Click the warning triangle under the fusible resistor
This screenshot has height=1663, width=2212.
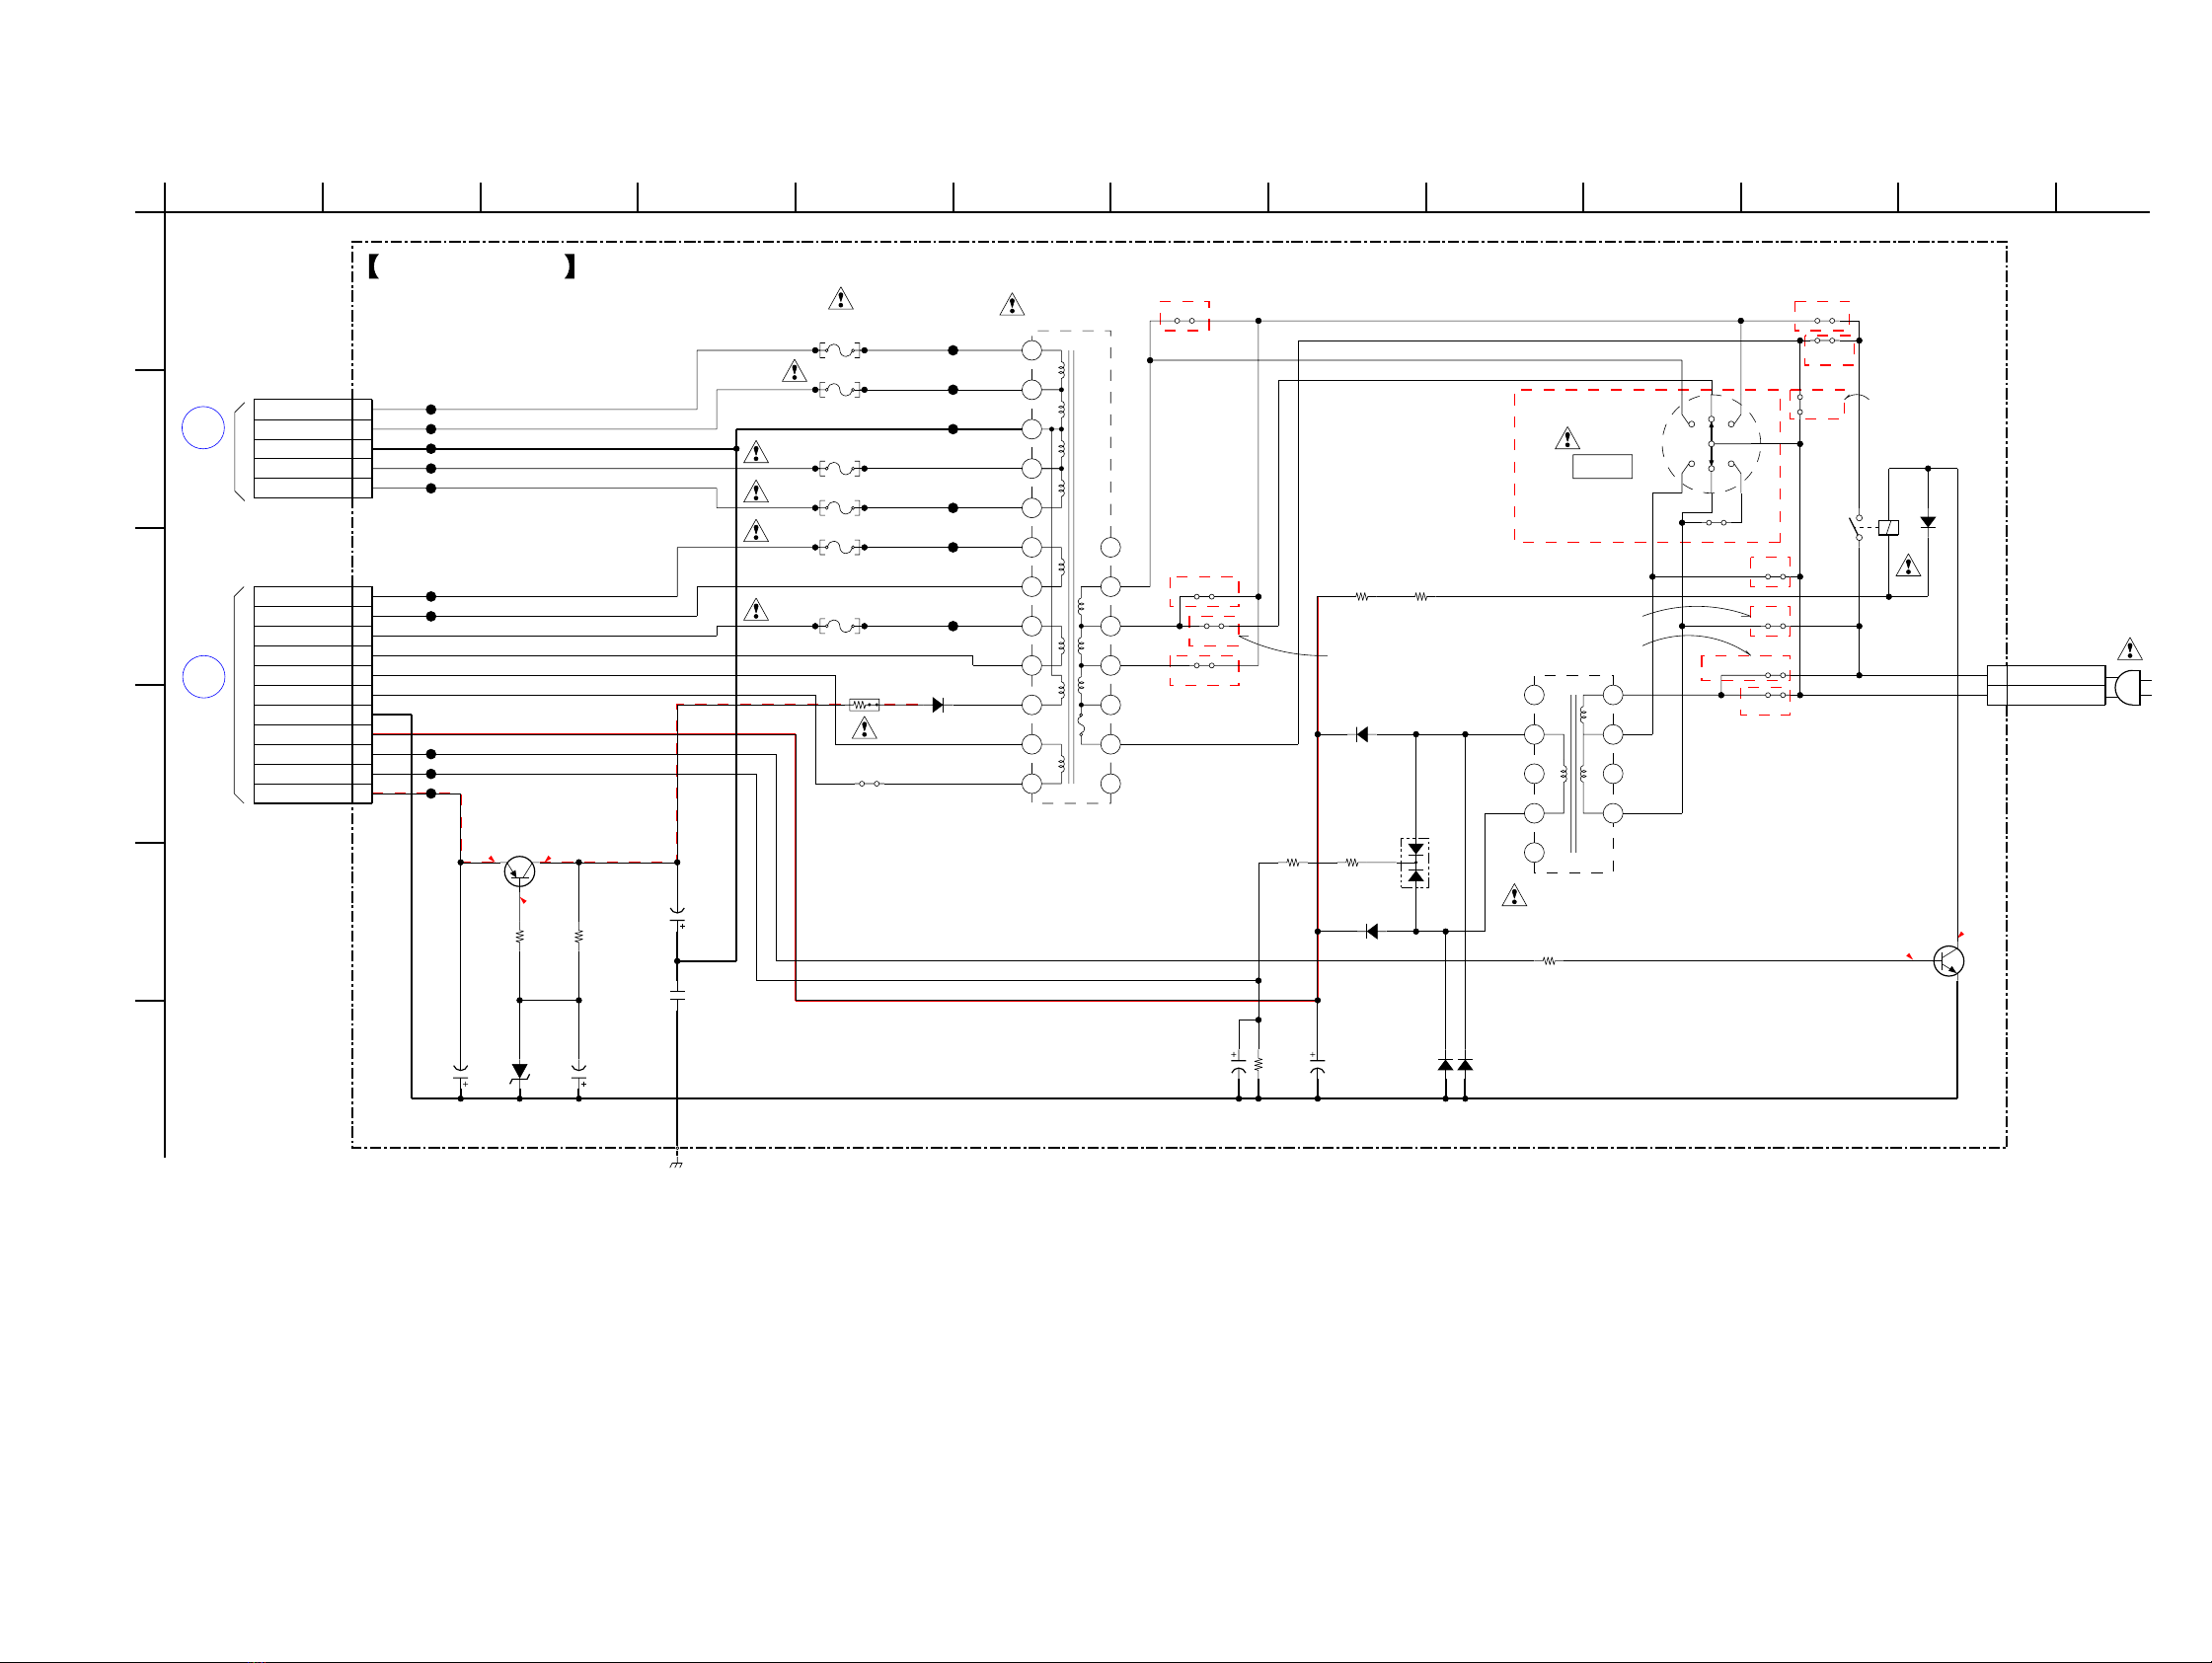[x=864, y=728]
